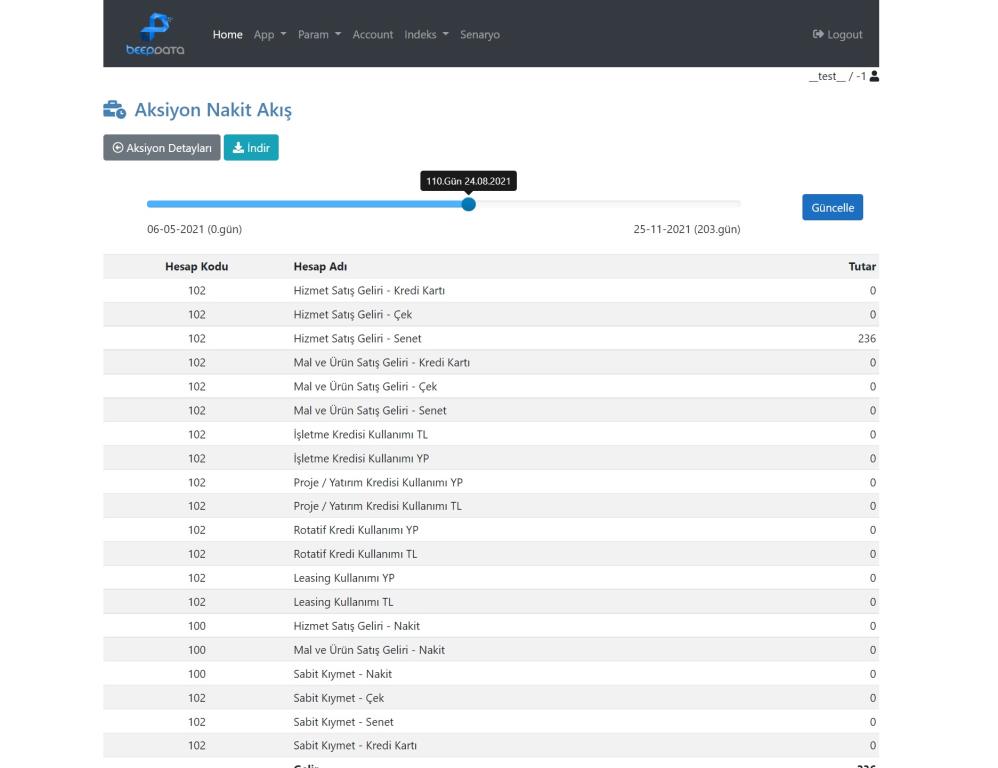The height and width of the screenshot is (768, 998).
Task: Select Hizmet Satış Geliri - Nakit row
Action: (x=491, y=626)
